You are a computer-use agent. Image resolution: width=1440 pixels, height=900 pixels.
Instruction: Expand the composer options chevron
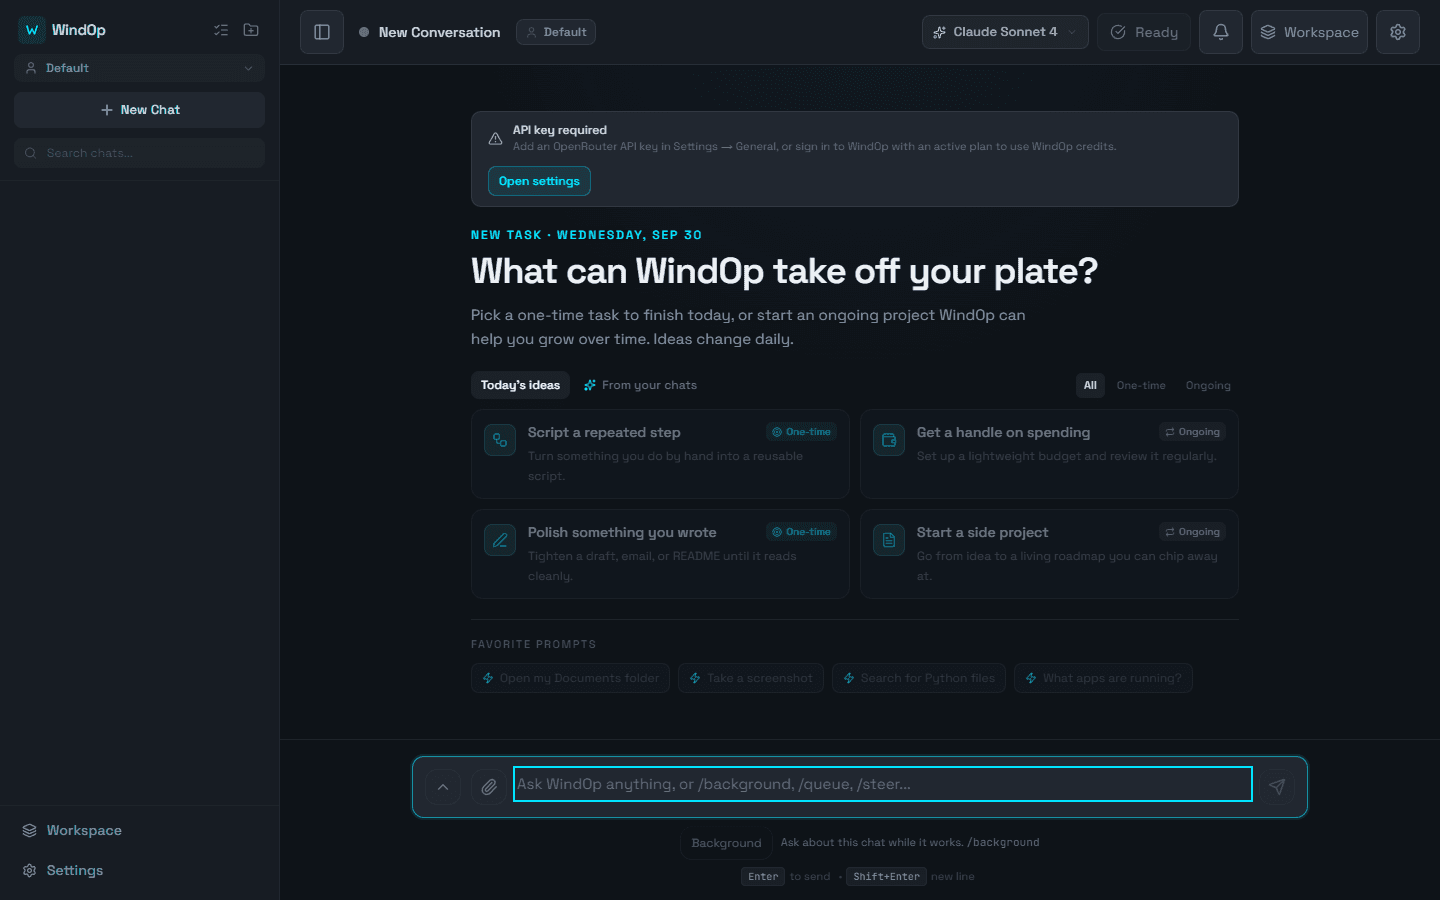tap(443, 787)
